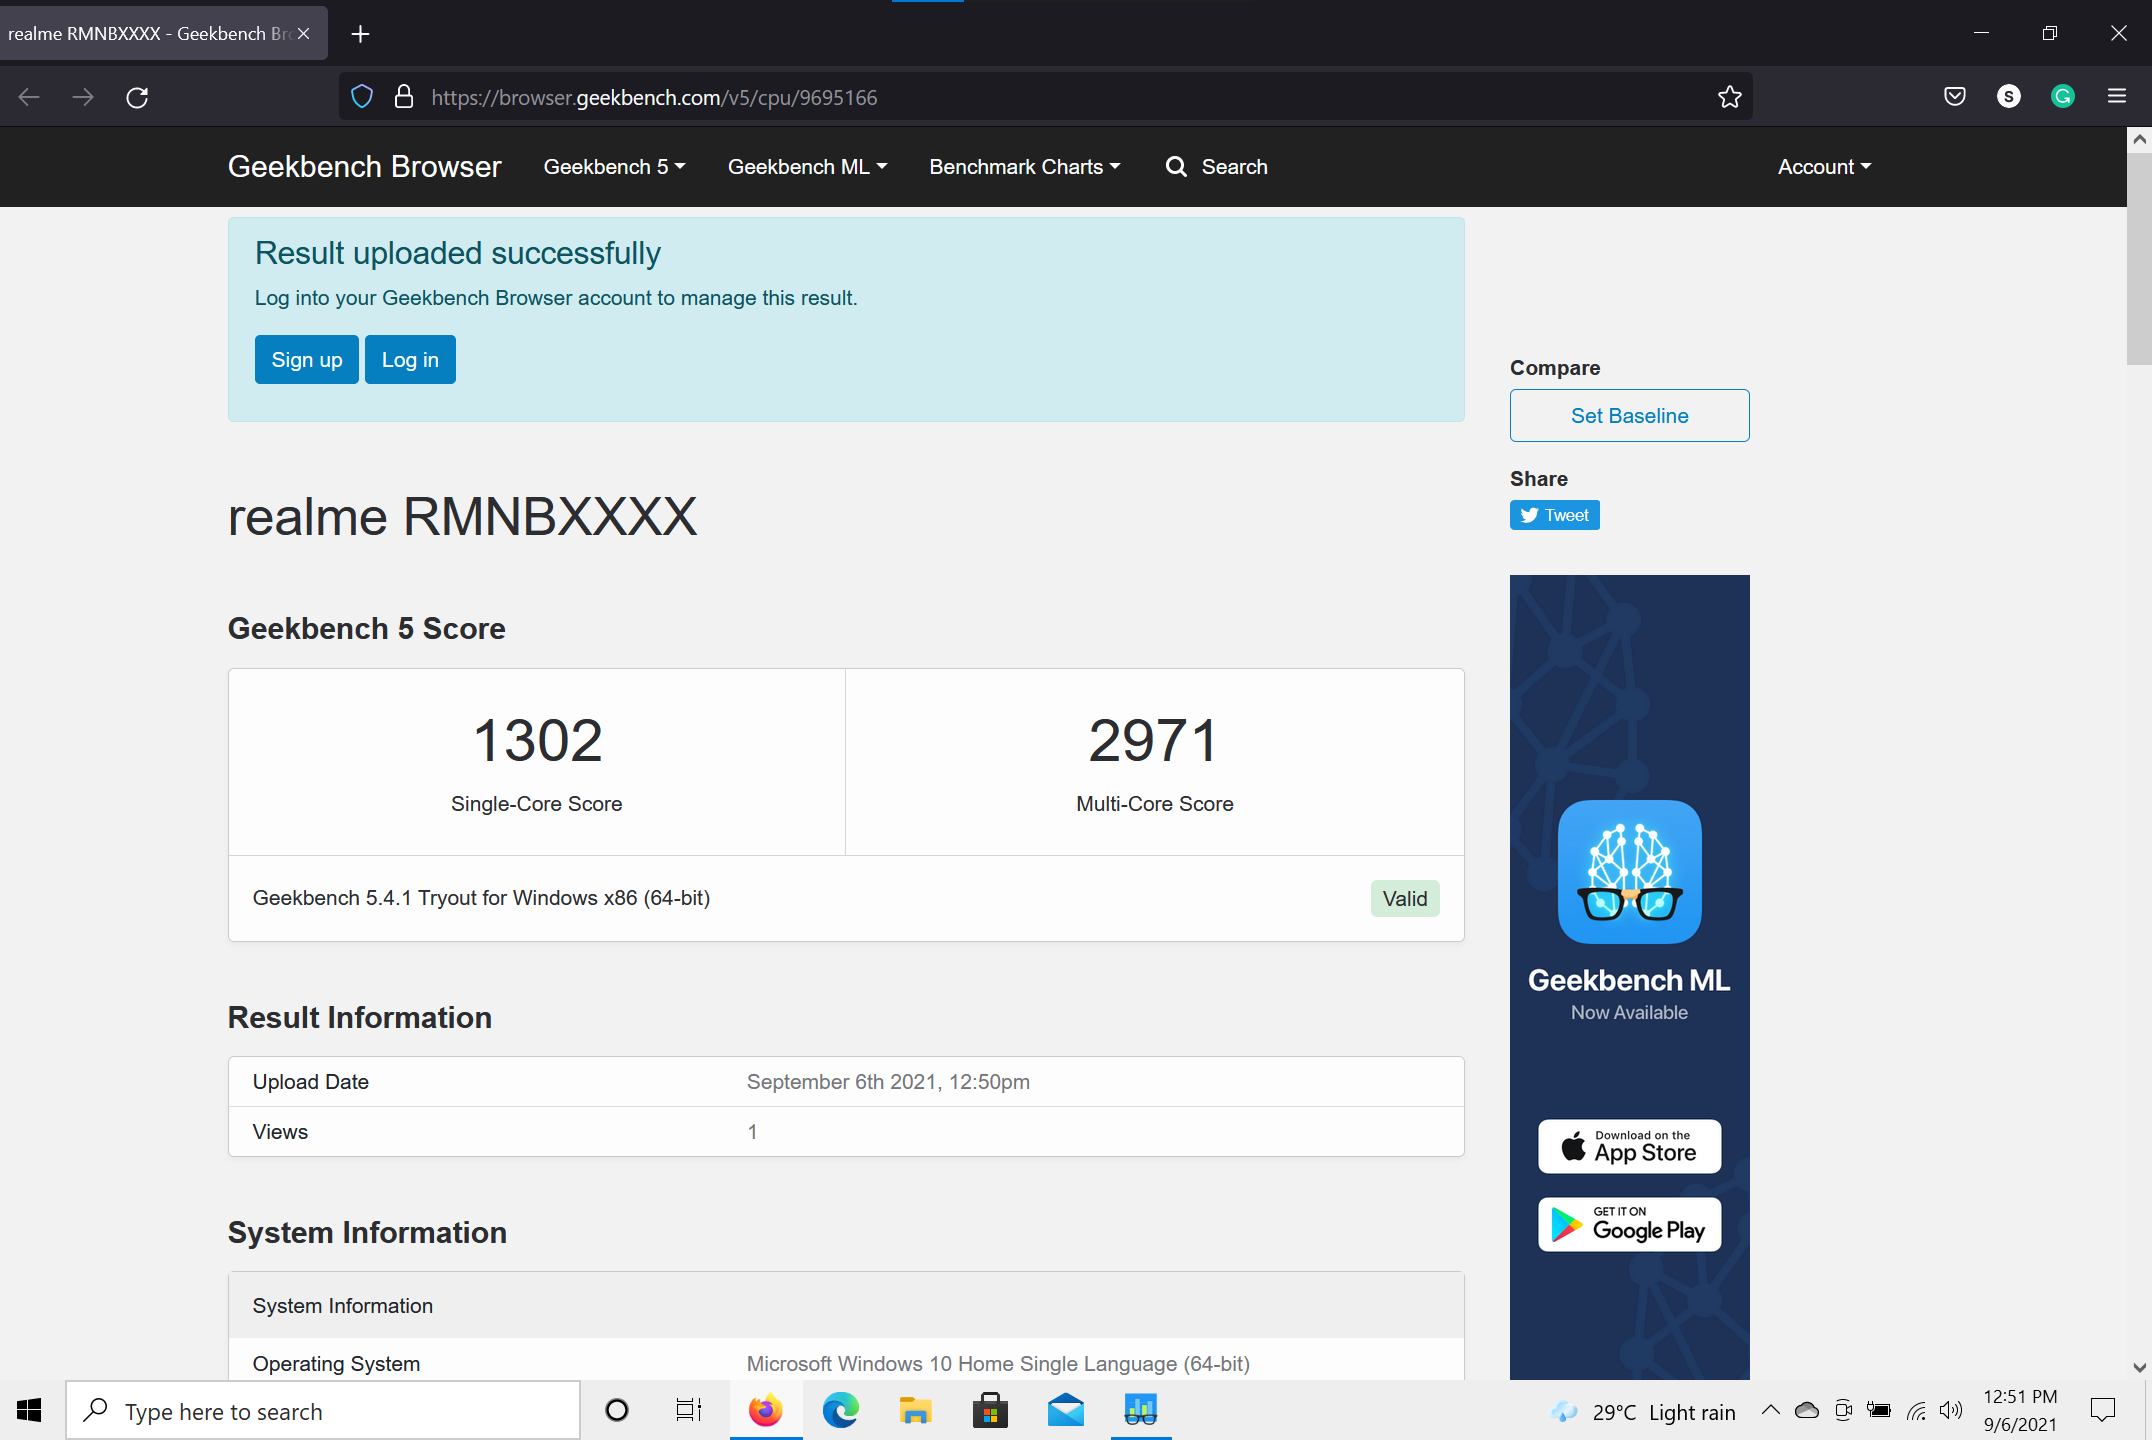Close the realme RMNBXXXX tab
2152x1440 pixels.
tap(304, 34)
